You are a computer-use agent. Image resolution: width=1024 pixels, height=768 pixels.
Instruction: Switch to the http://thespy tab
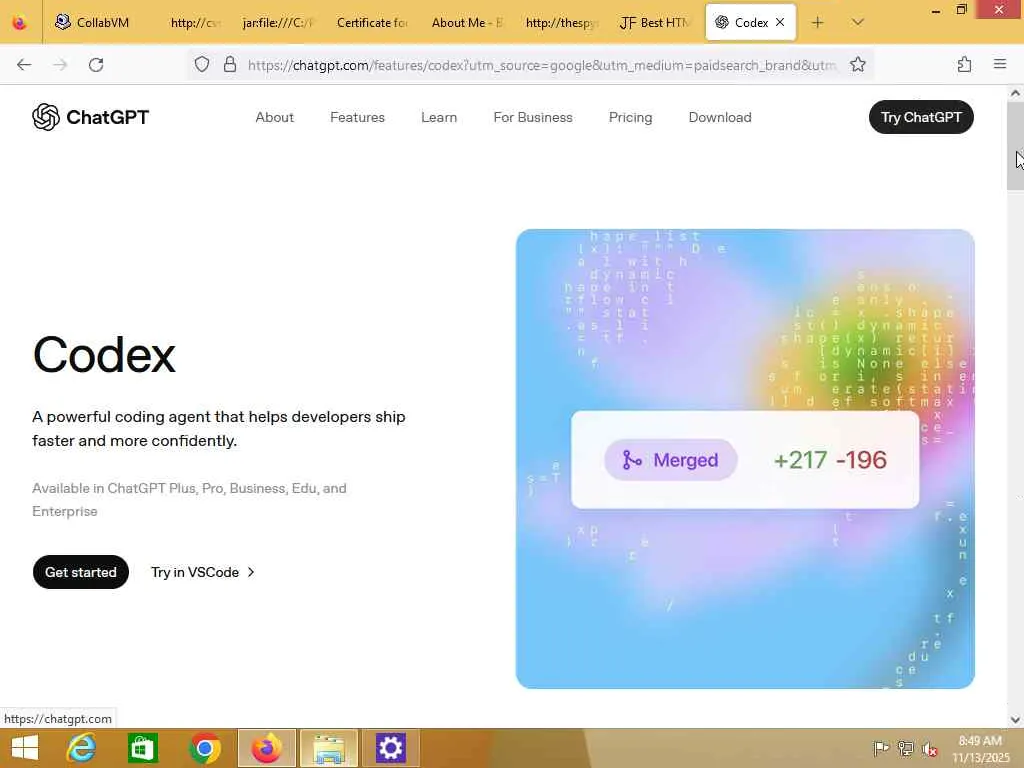click(x=560, y=23)
